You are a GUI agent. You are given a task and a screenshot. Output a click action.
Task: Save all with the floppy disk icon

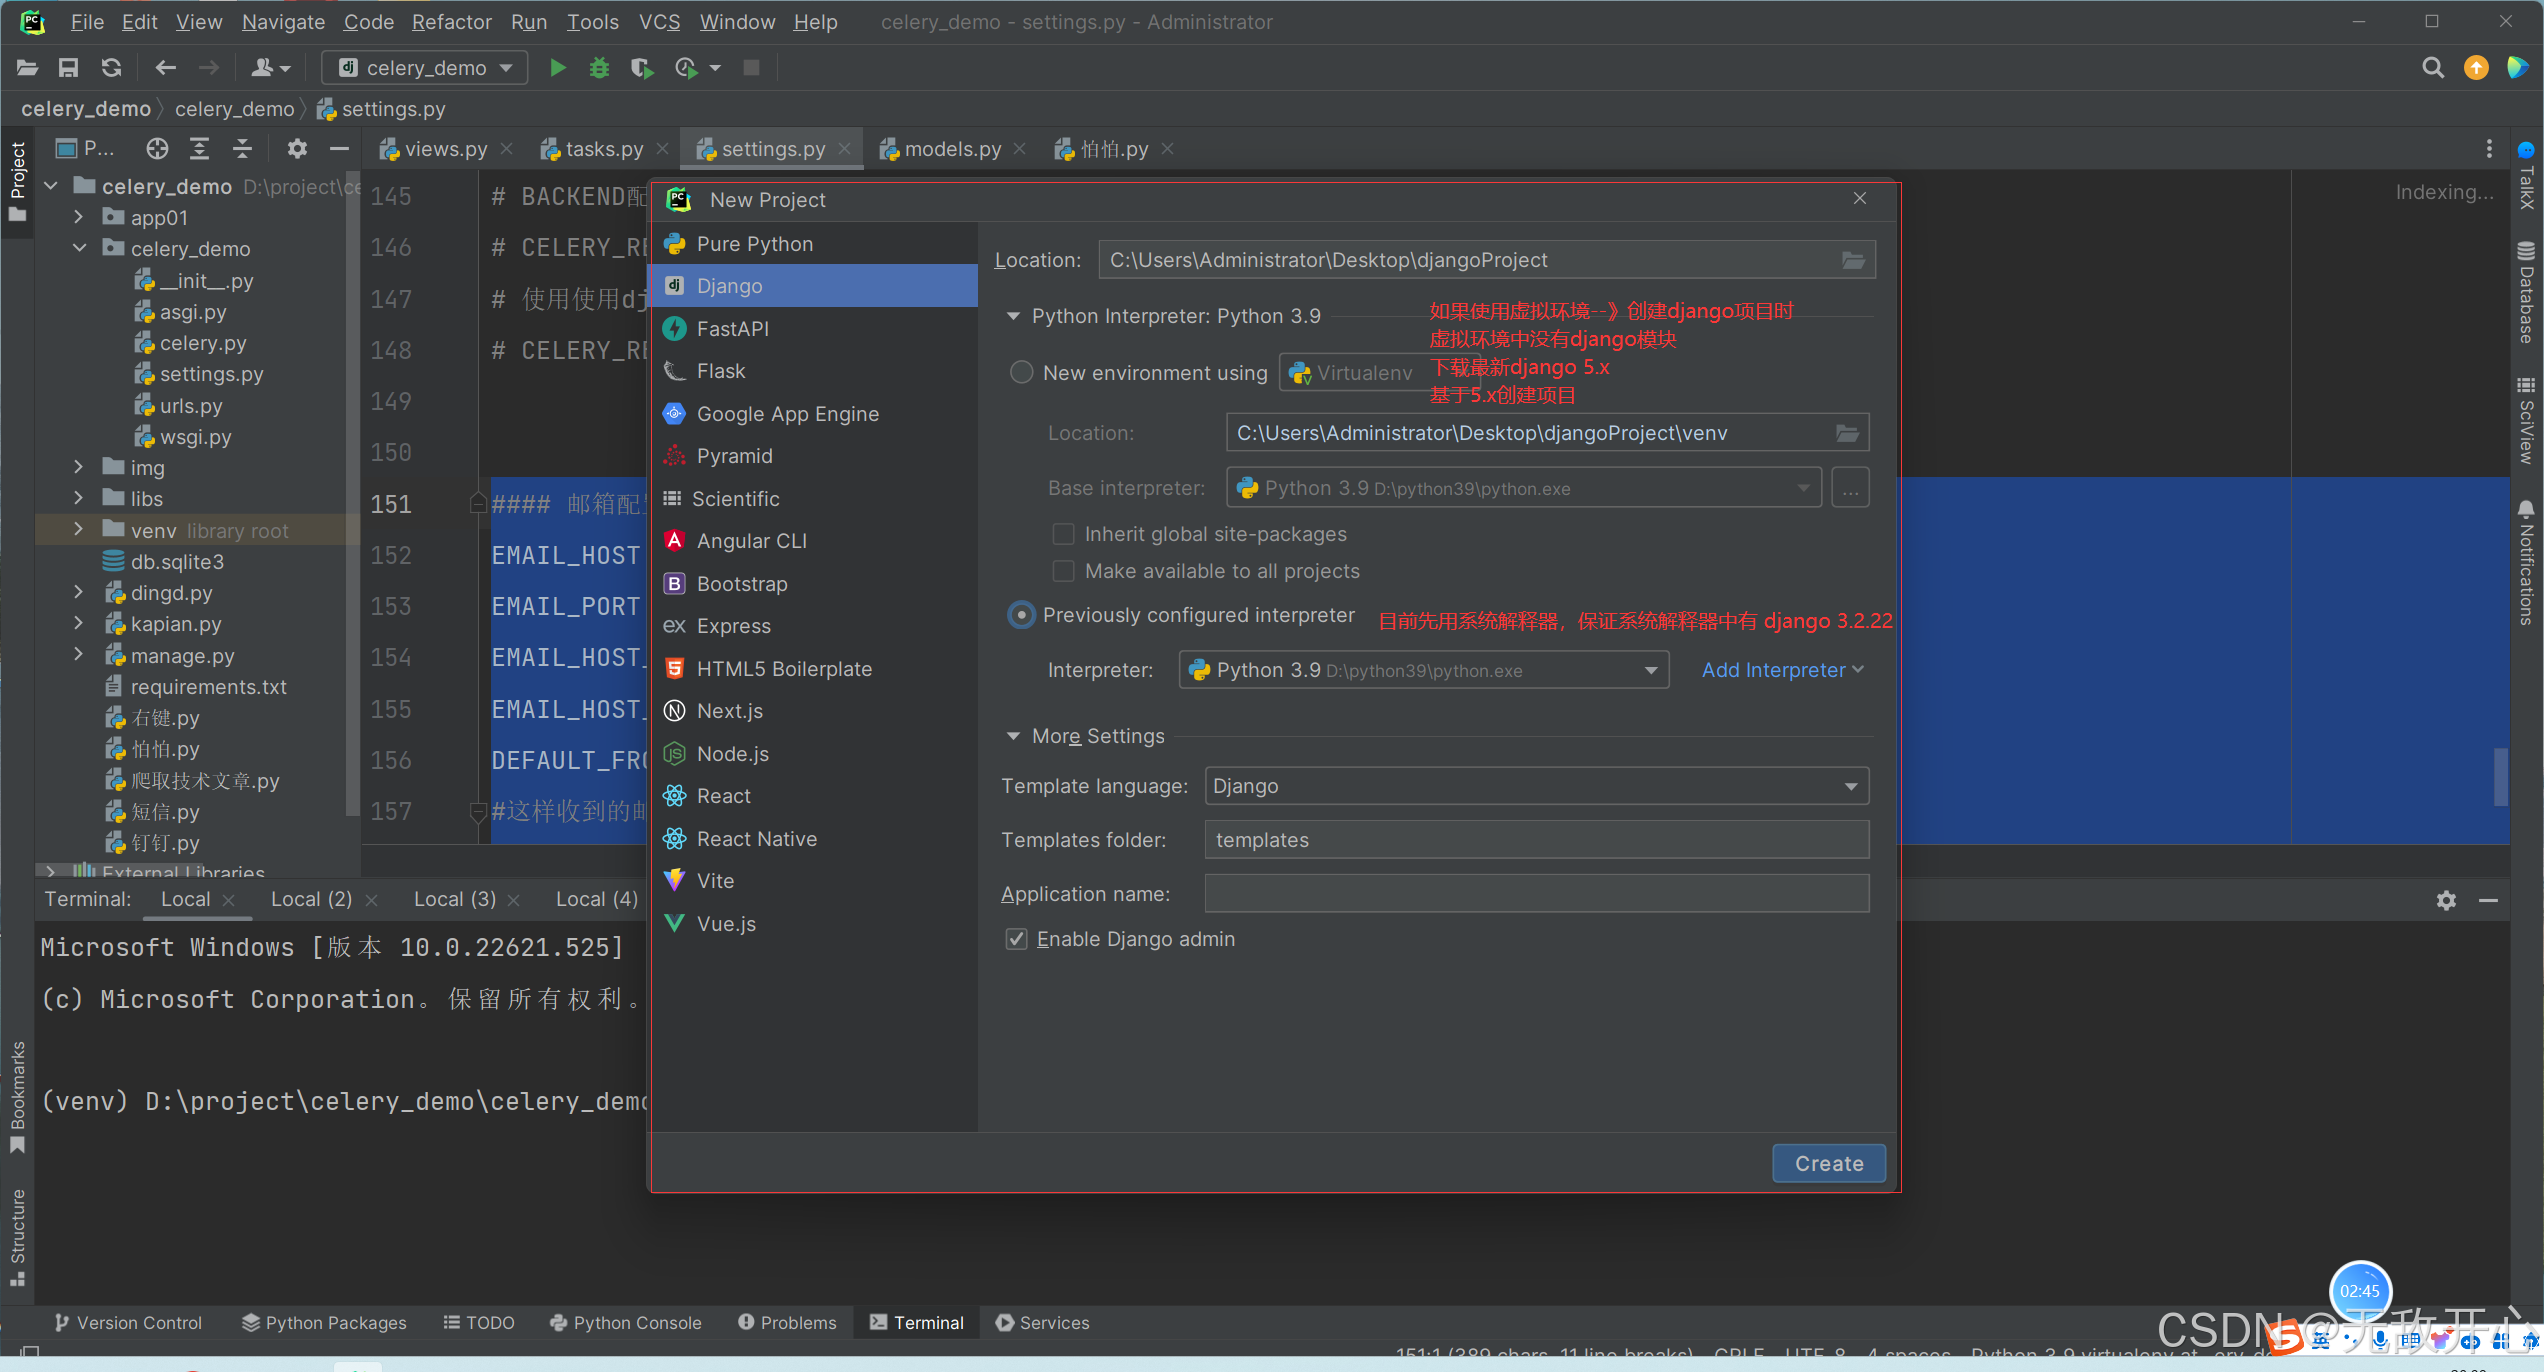(x=68, y=68)
